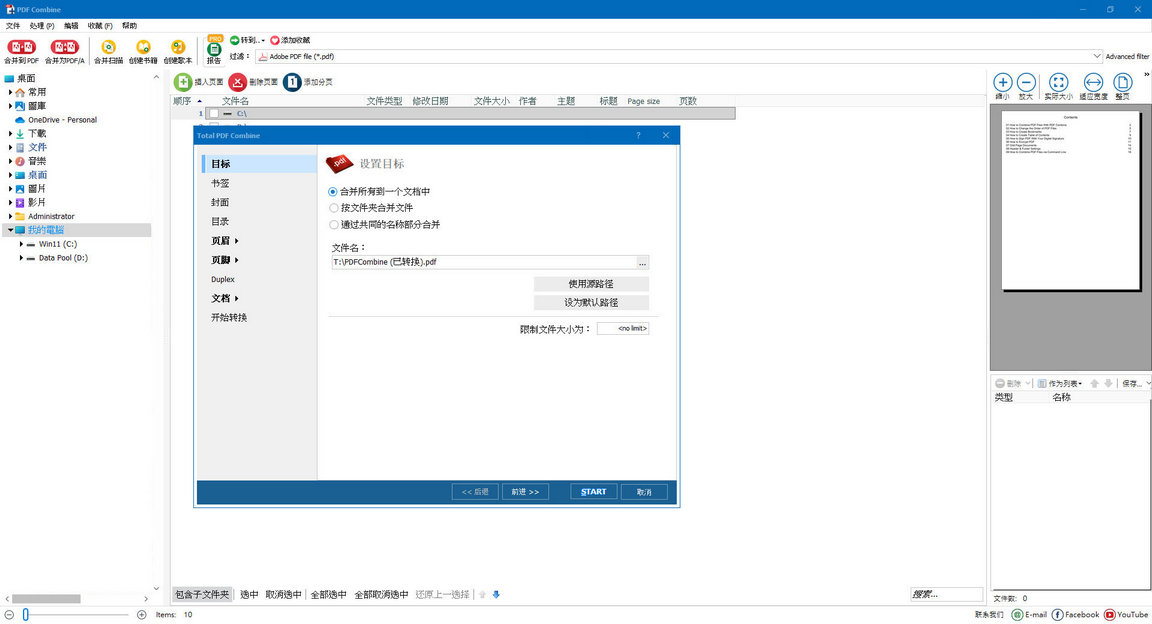Zoom in with the 放大 preview icon
The height and width of the screenshot is (624, 1152).
(1026, 83)
